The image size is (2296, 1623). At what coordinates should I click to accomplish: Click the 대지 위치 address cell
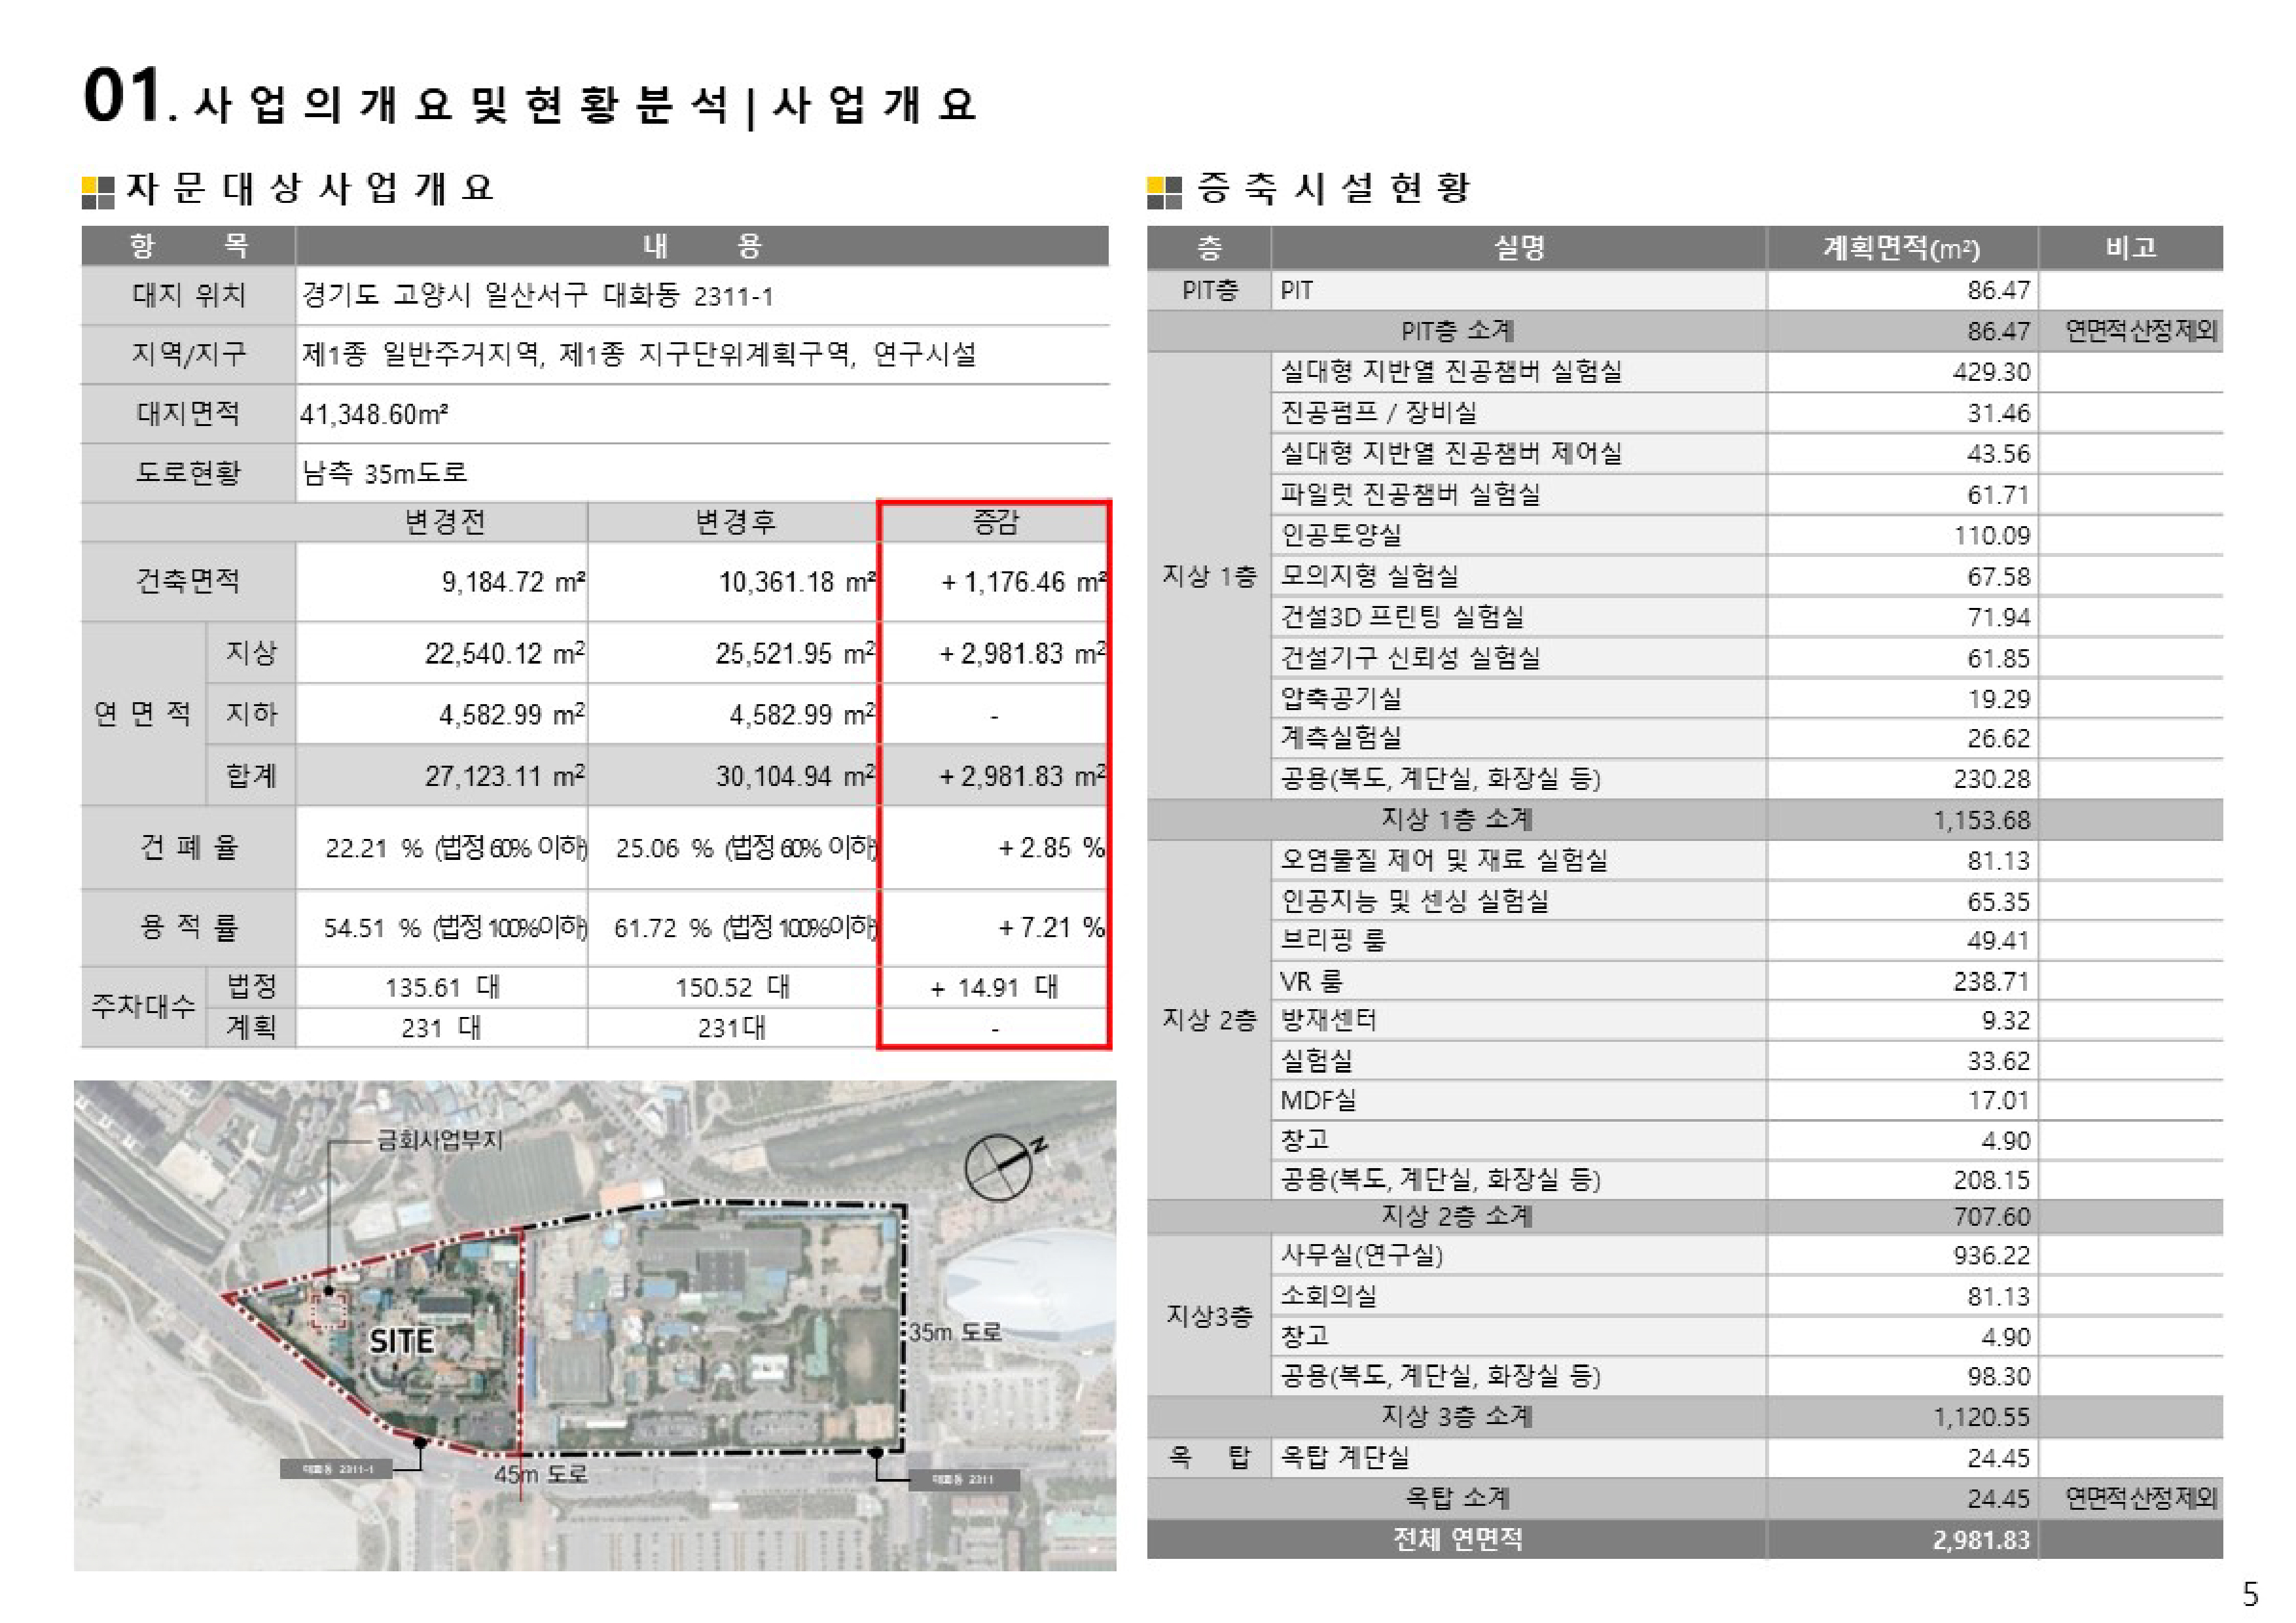[537, 296]
